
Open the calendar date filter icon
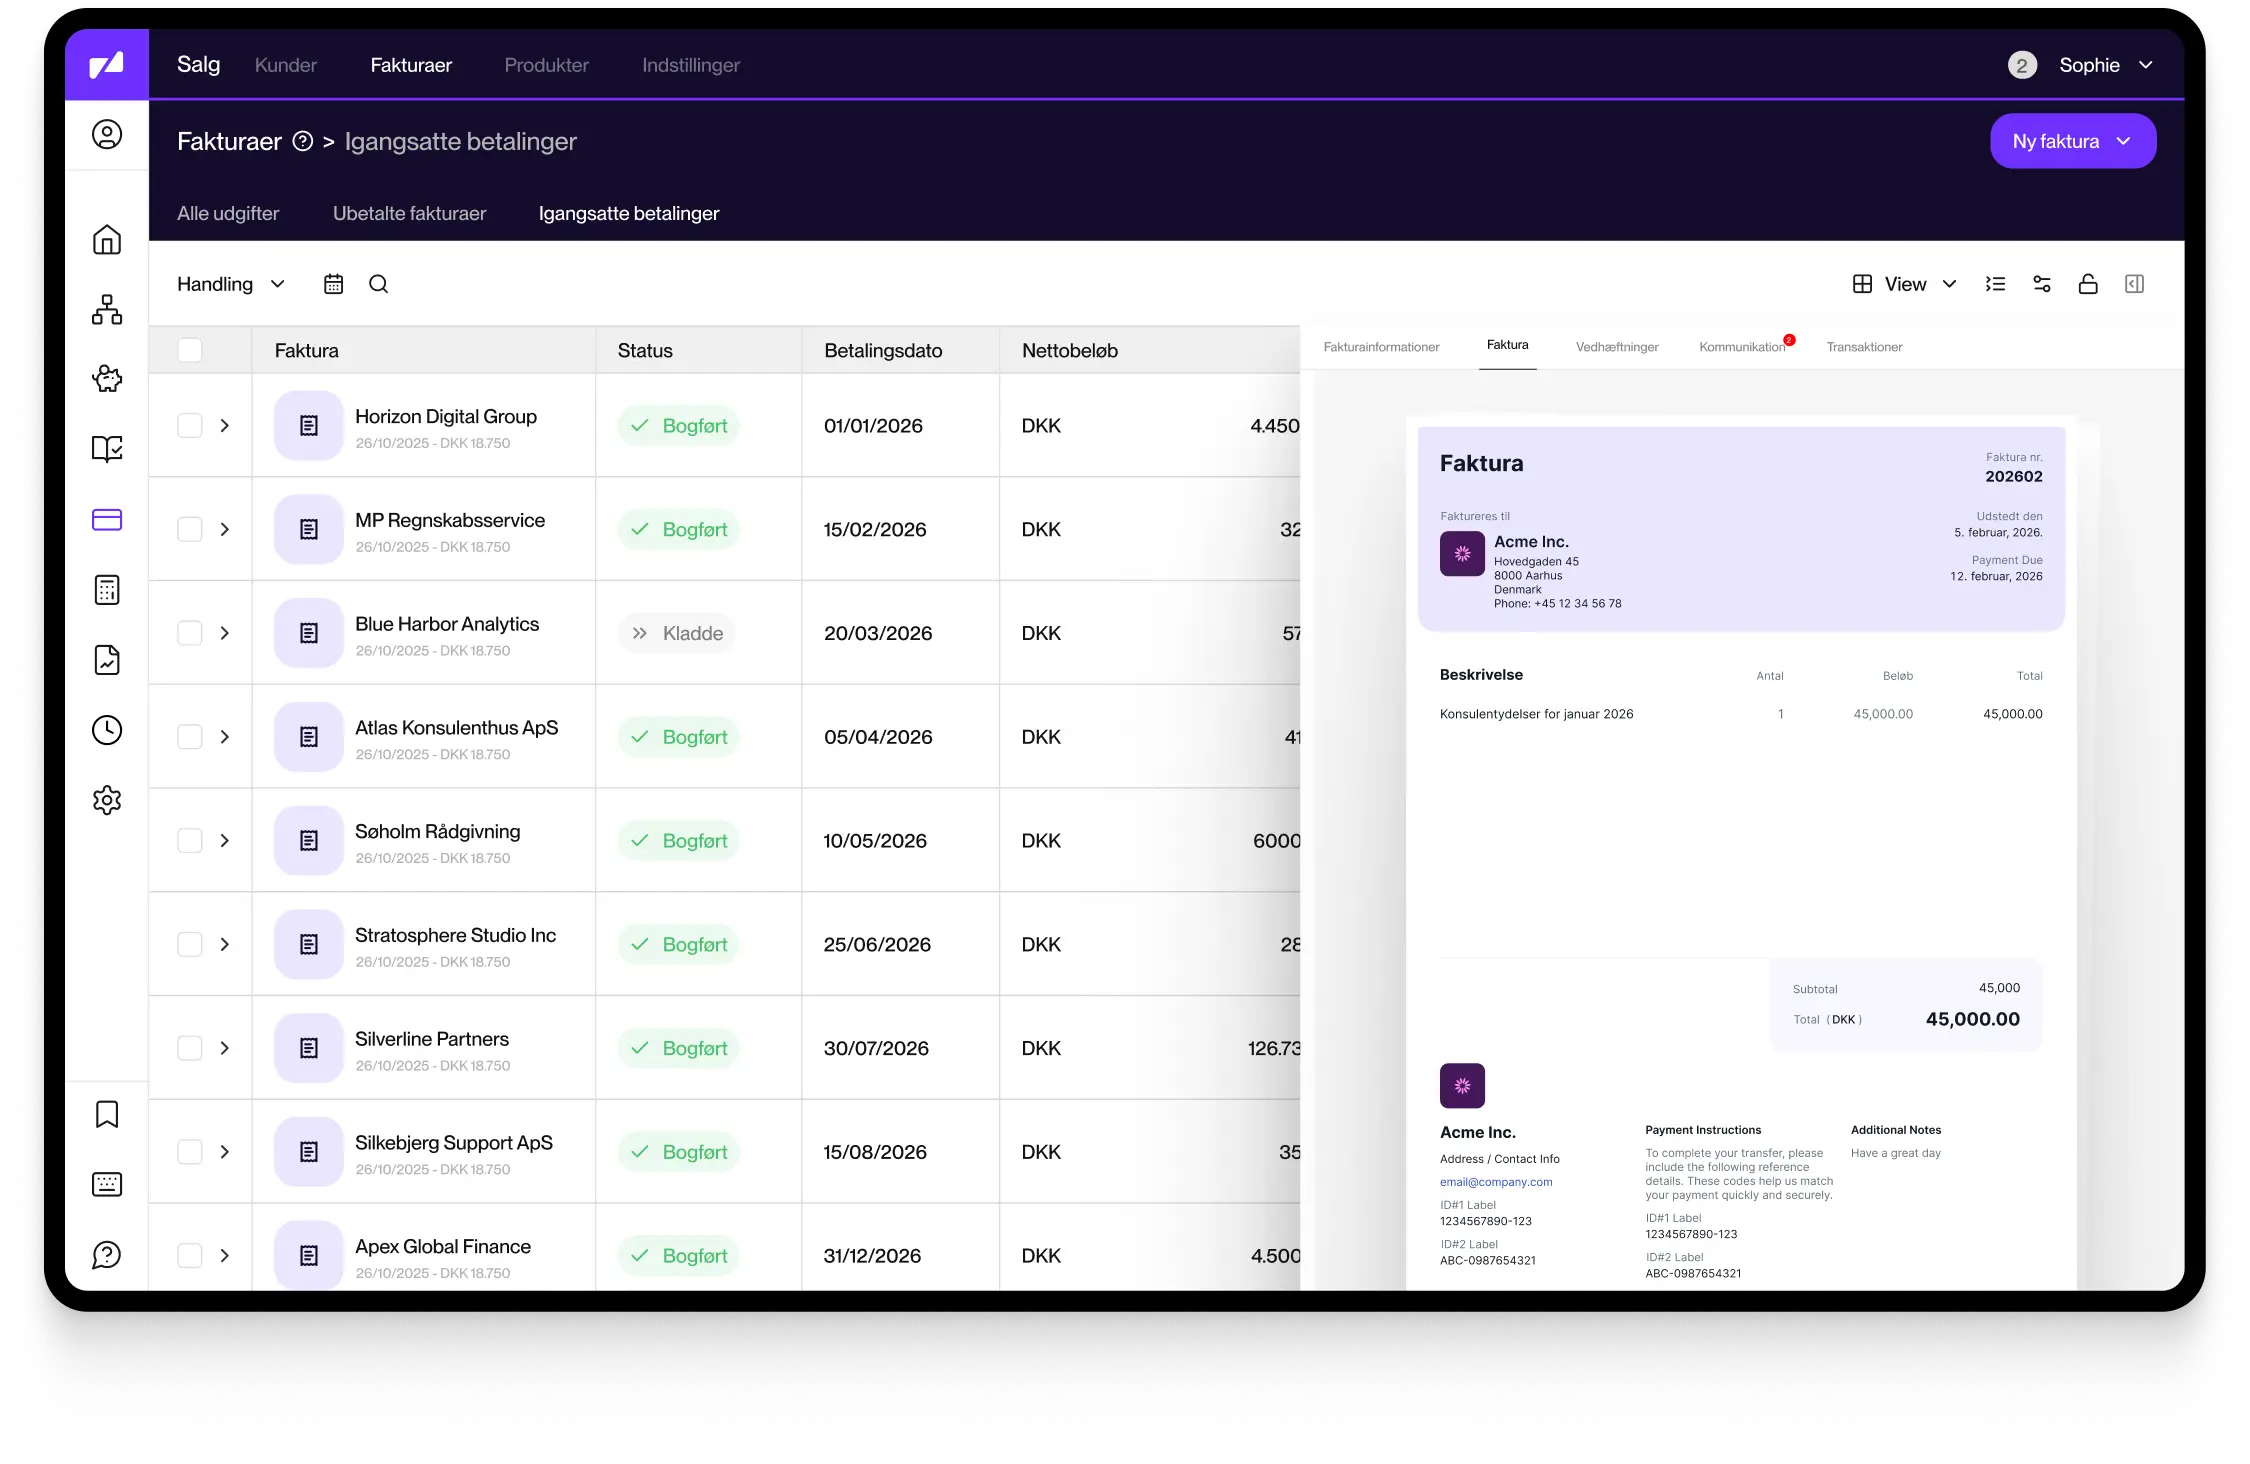(333, 284)
